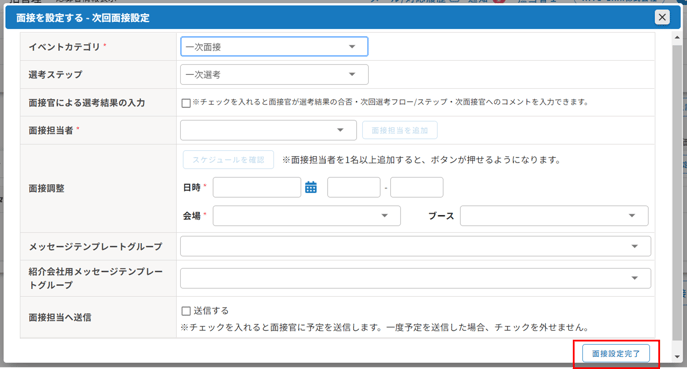
Task: Expand the メッセージテンプレートグループ dropdown
Action: [415, 246]
